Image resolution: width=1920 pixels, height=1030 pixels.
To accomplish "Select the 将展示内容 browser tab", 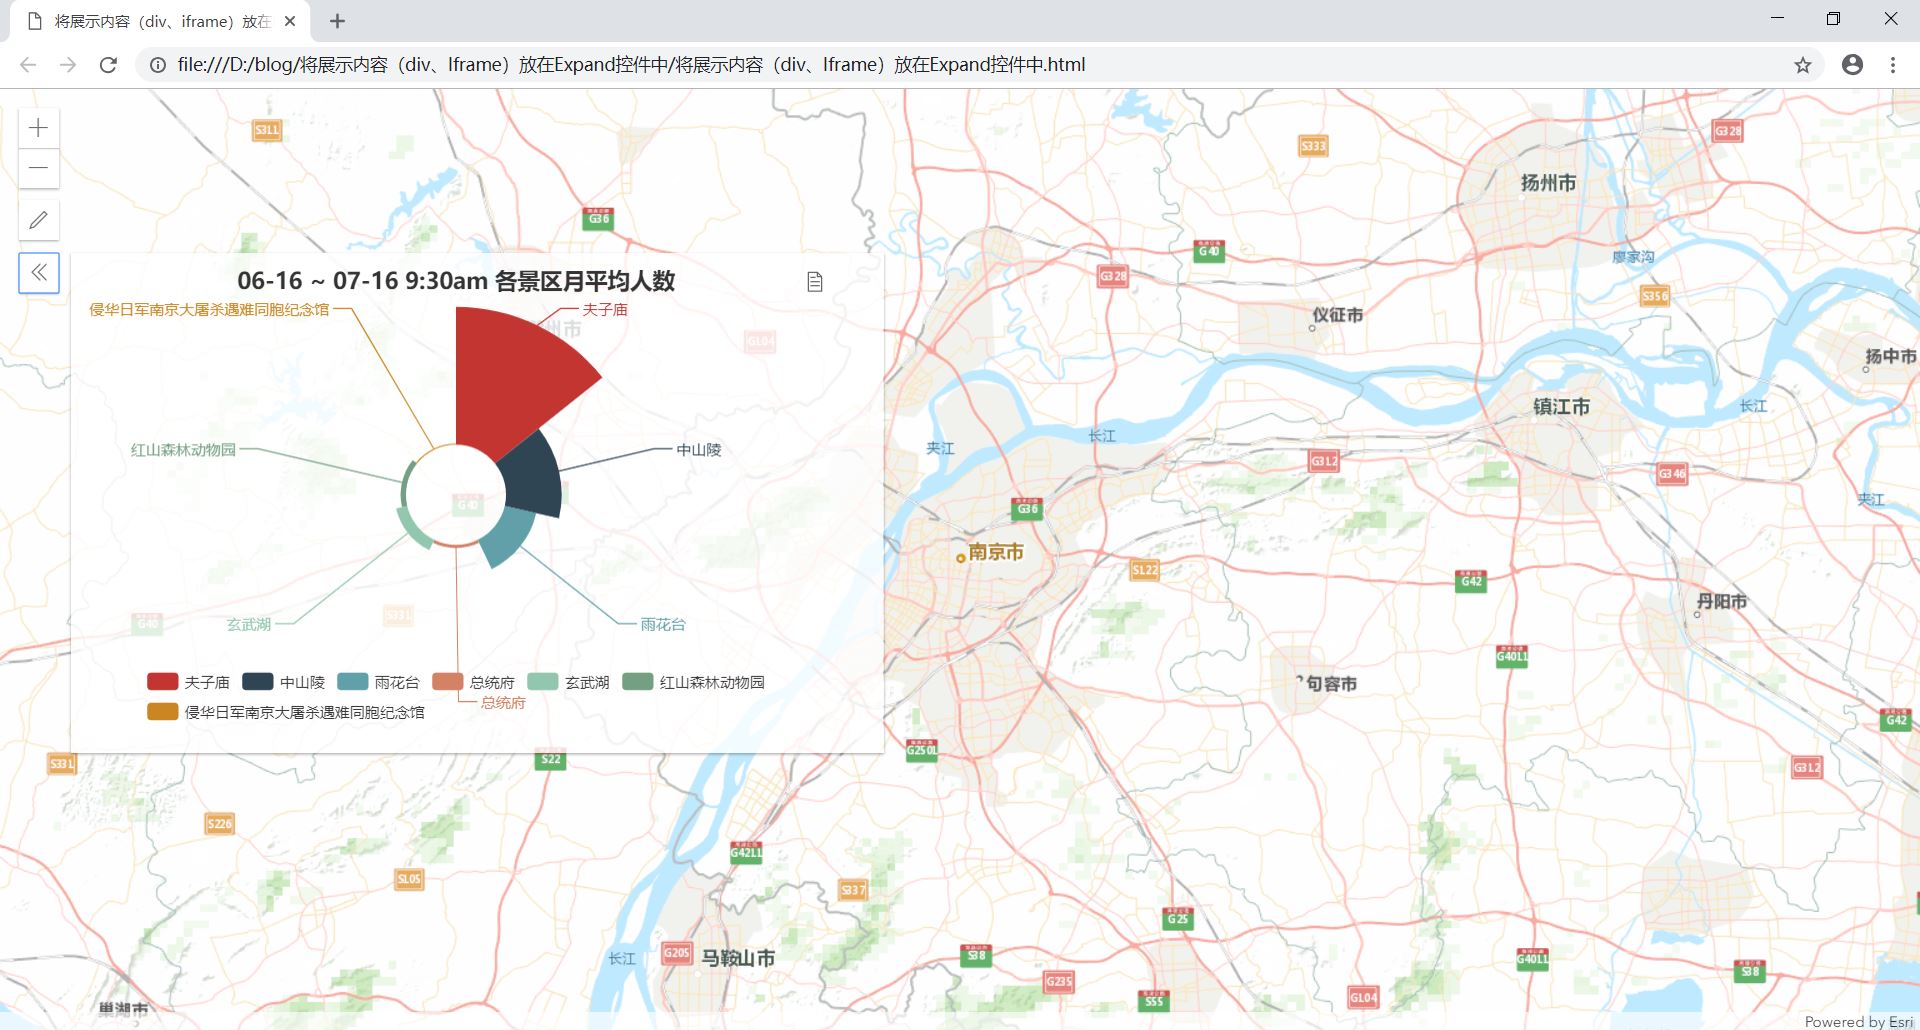I will click(160, 21).
